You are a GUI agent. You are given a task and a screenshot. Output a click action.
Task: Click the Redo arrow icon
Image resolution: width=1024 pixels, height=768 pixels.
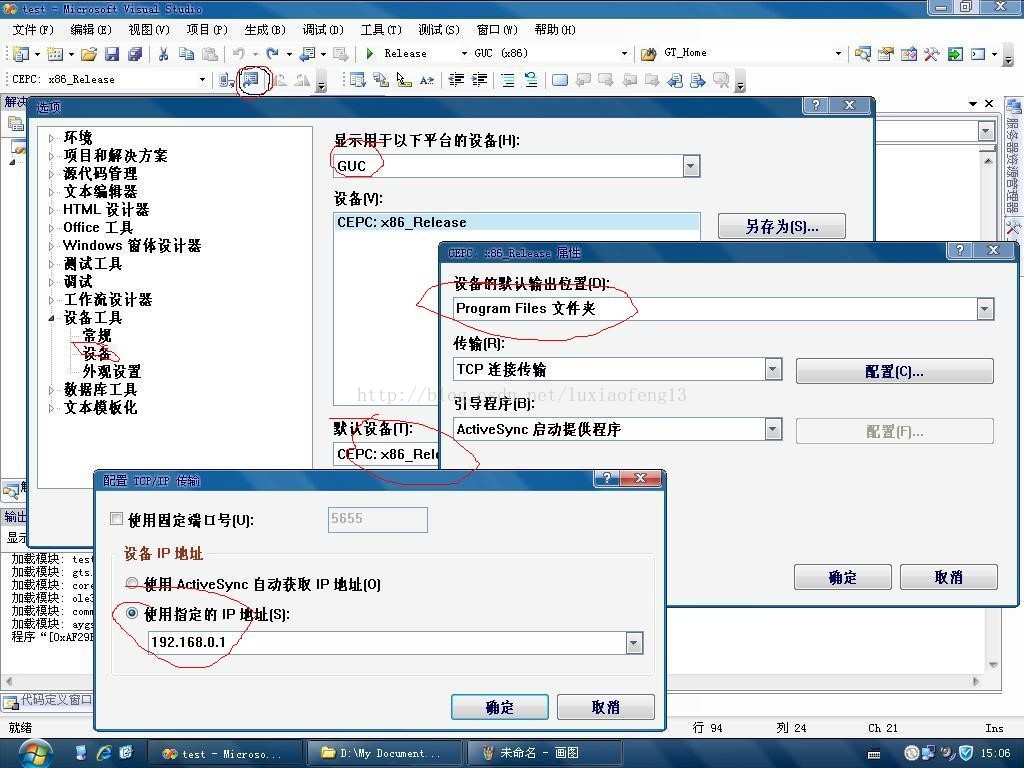tap(272, 54)
